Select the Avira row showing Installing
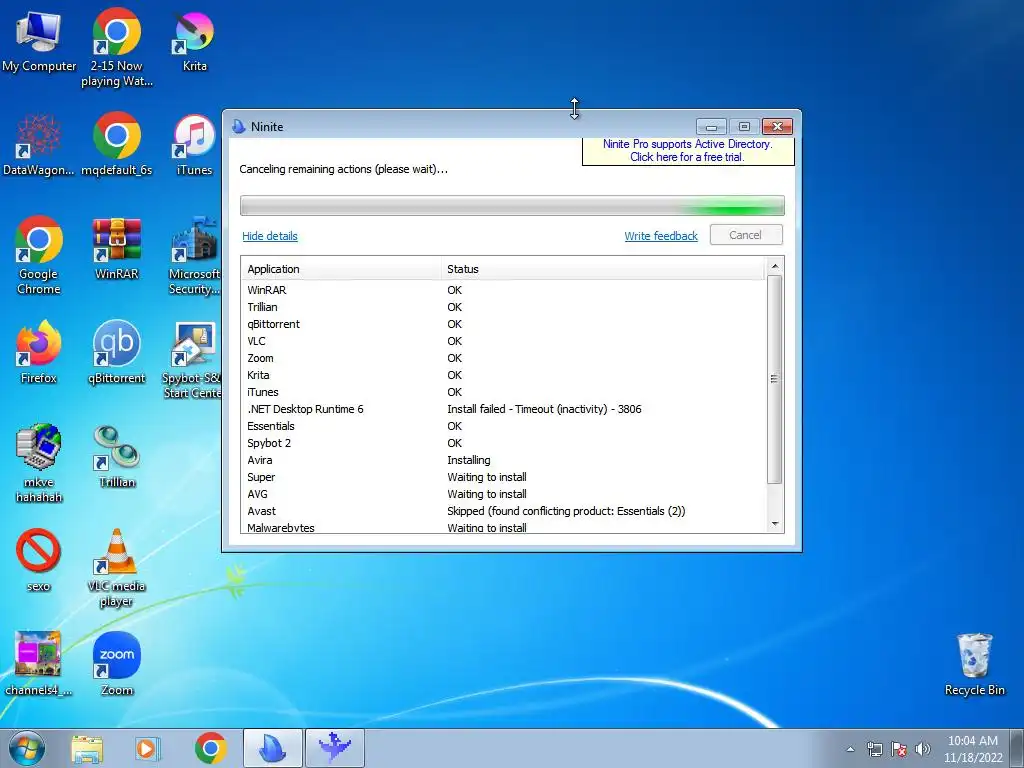This screenshot has width=1024, height=768. pyautogui.click(x=504, y=460)
